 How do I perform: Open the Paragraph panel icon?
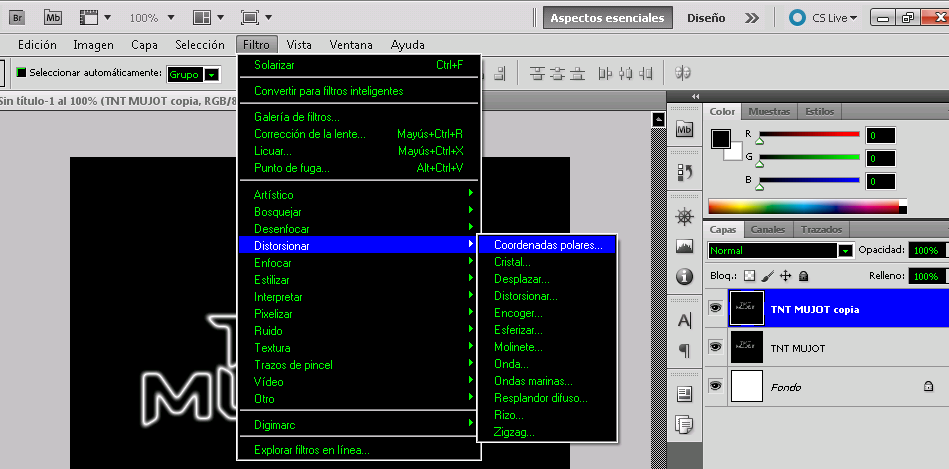pyautogui.click(x=685, y=350)
